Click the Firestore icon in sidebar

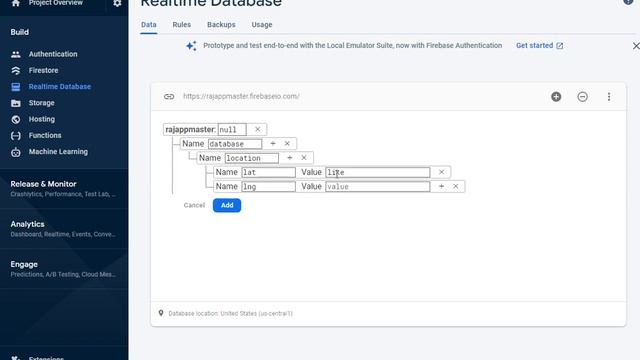pos(16,71)
